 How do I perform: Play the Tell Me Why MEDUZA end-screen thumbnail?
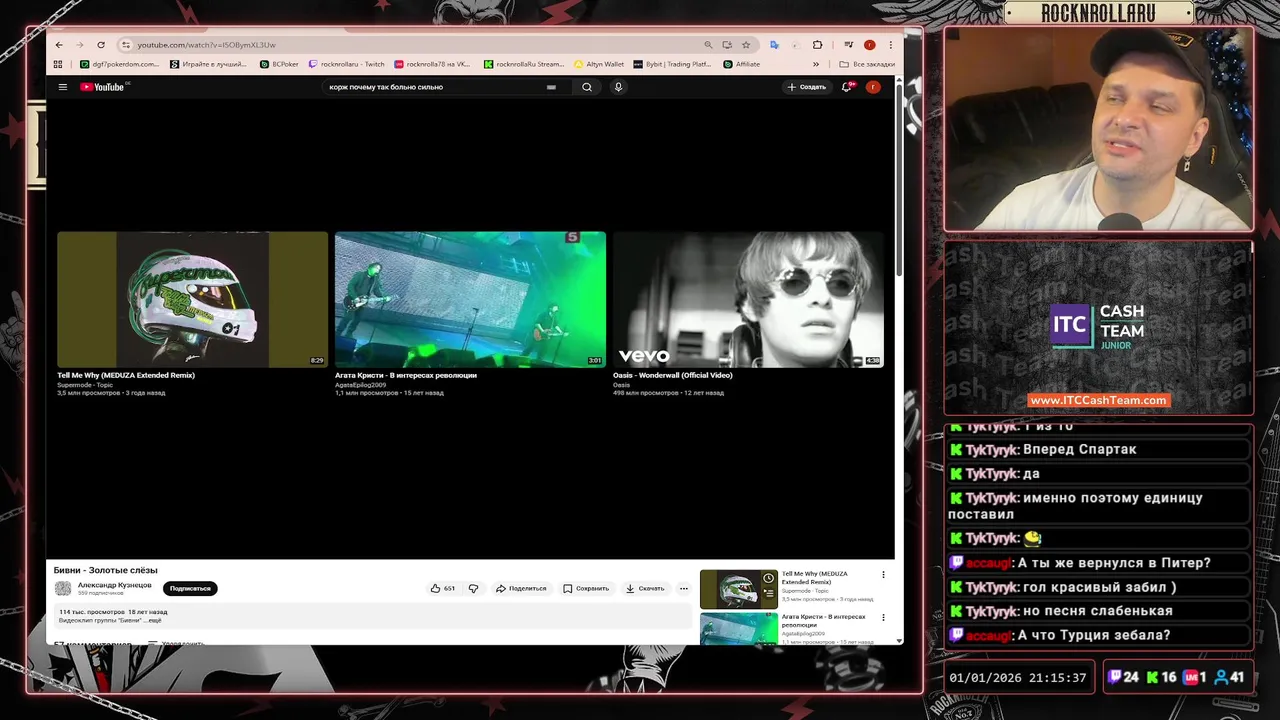[x=192, y=299]
